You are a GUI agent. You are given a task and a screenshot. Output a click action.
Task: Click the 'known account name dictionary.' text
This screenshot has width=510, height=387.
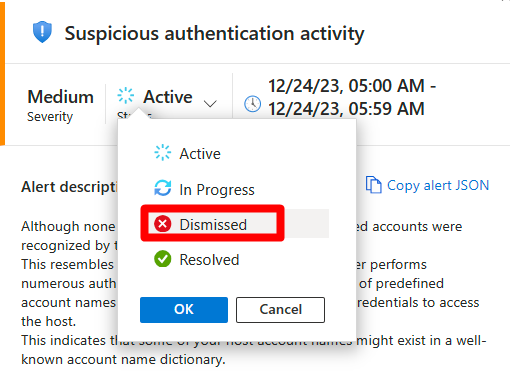[x=123, y=360]
